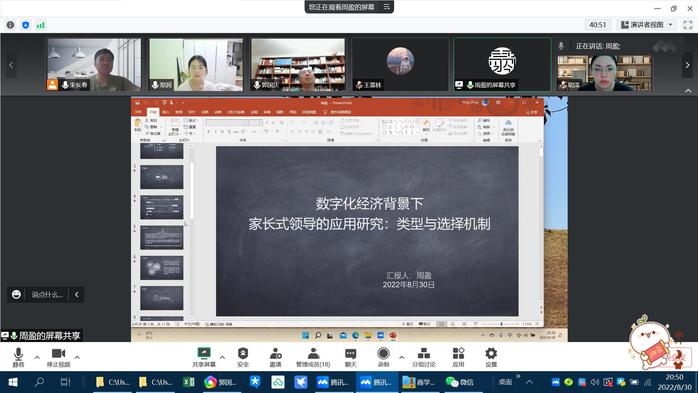This screenshot has height=393, width=698.
Task: Open Share Screen (共享屏幕)
Action: click(204, 357)
